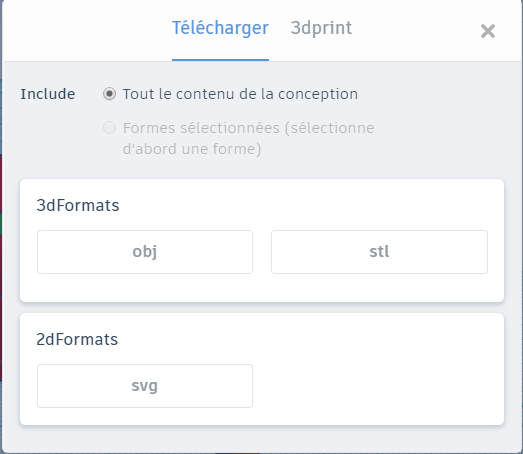The height and width of the screenshot is (454, 523).
Task: Download the svg 2D file
Action: [x=145, y=386]
